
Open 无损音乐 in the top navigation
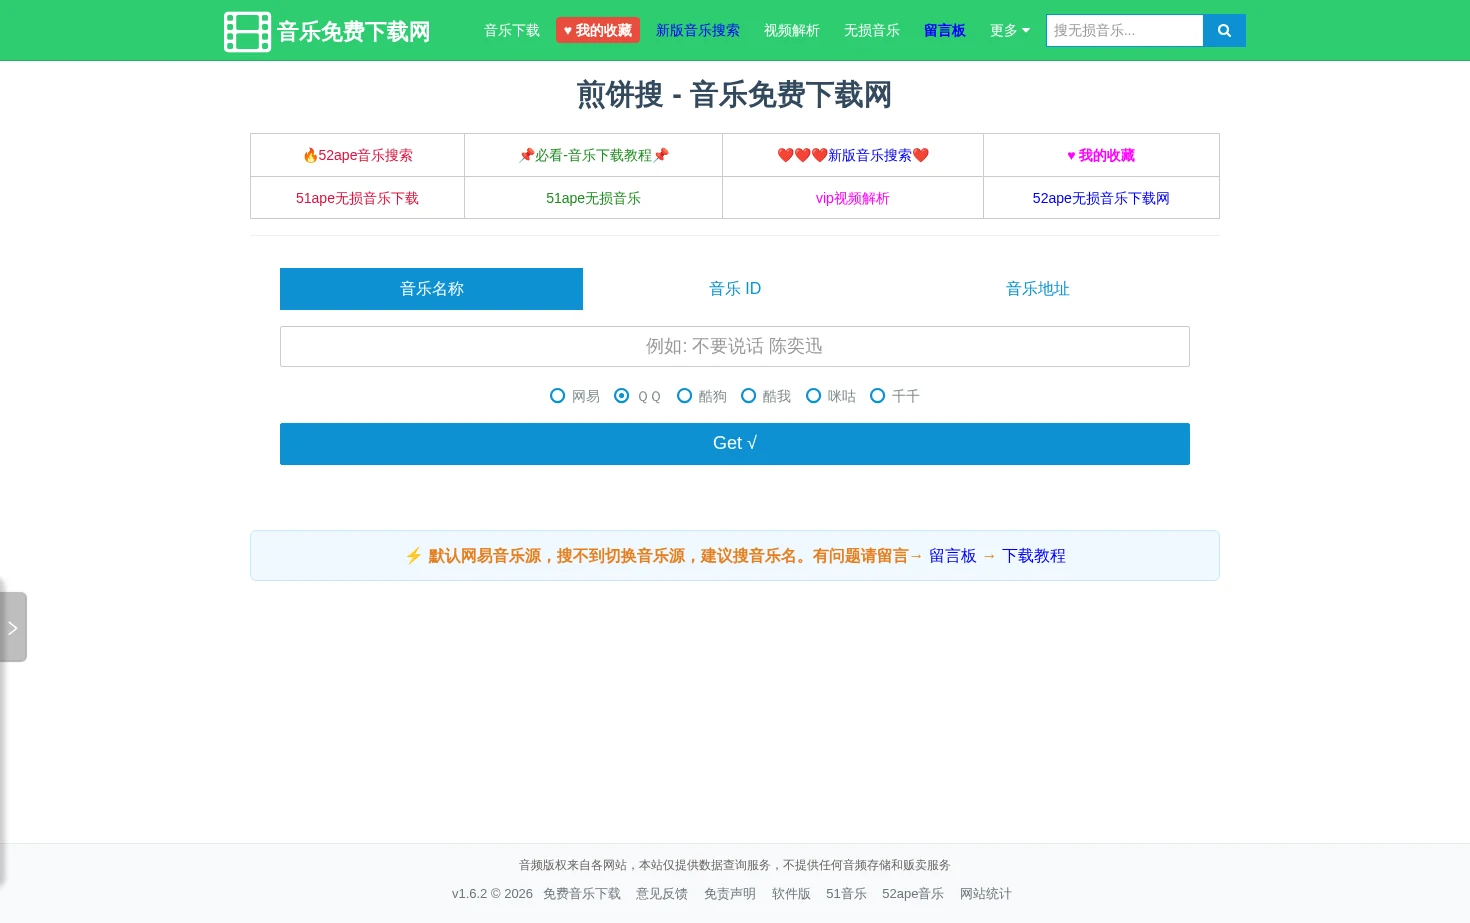coord(872,31)
